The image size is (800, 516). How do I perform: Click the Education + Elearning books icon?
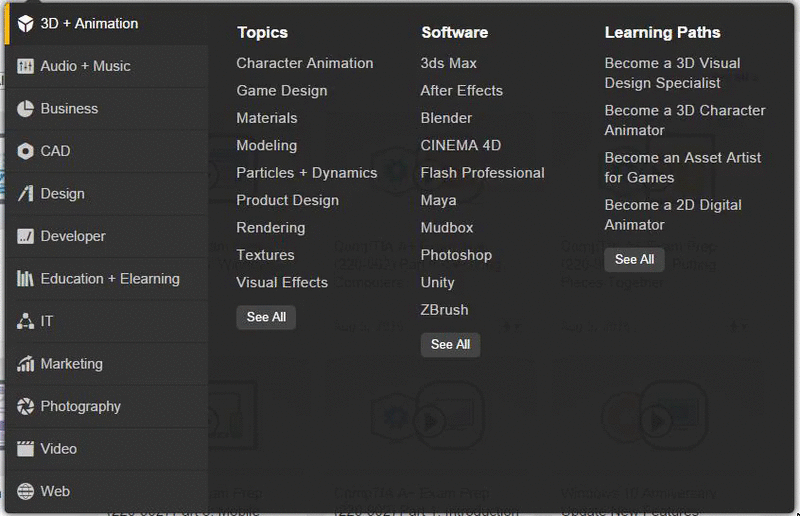(x=26, y=279)
